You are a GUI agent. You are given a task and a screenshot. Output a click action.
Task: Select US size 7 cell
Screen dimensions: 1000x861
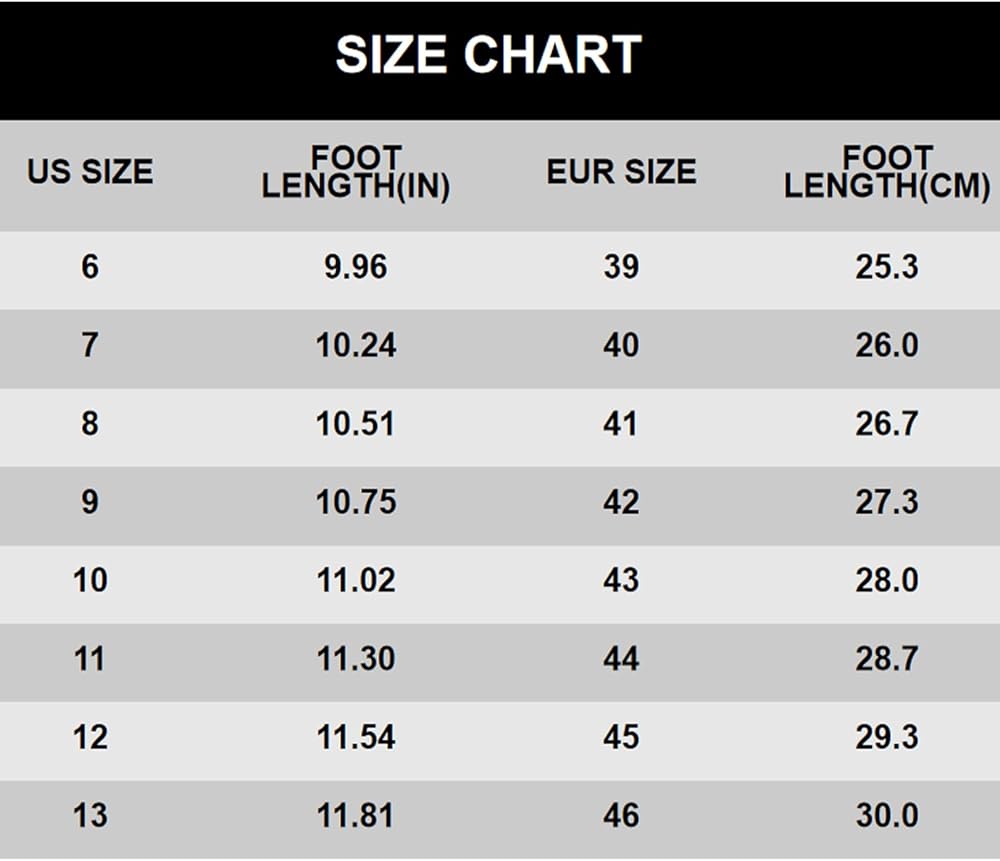click(x=90, y=345)
